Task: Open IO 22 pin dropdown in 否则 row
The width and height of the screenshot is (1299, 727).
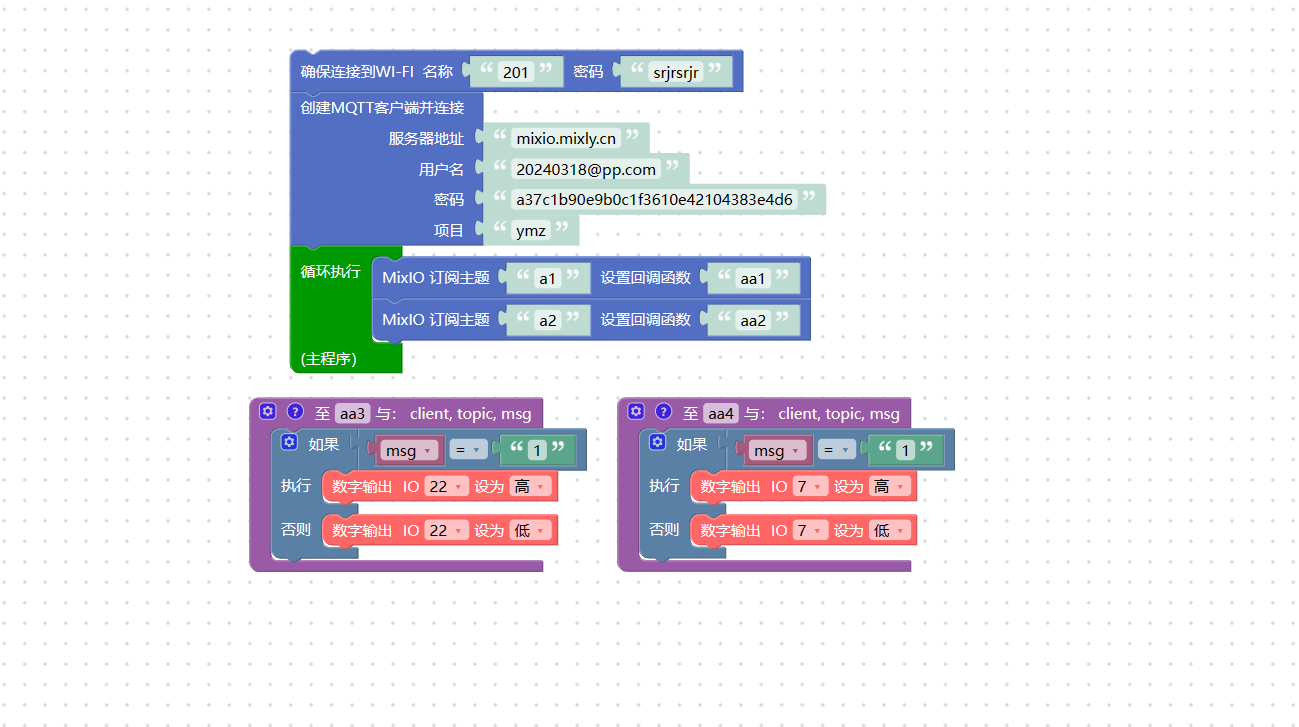Action: [x=446, y=531]
